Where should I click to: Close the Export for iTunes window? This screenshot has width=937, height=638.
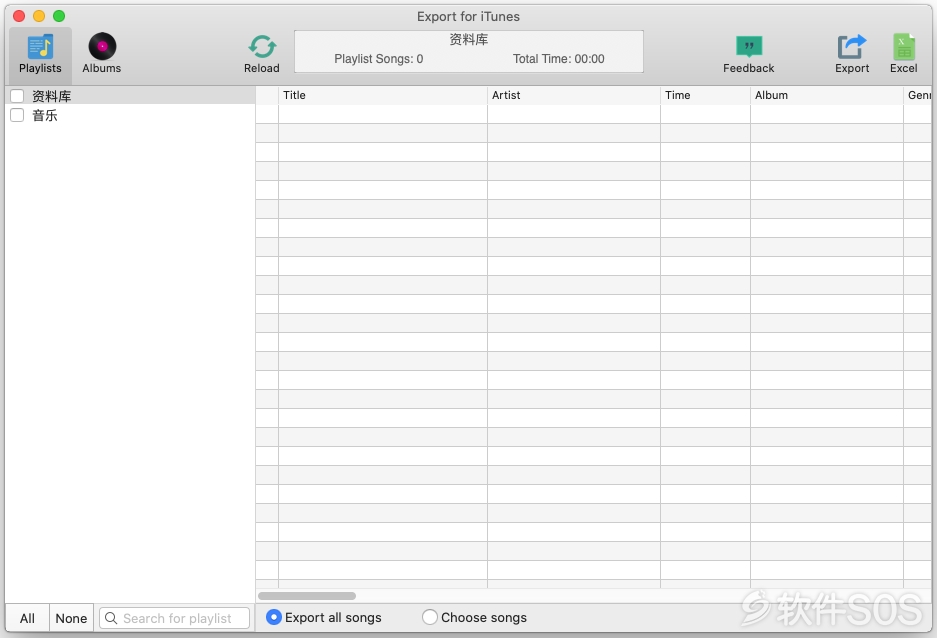[x=19, y=16]
